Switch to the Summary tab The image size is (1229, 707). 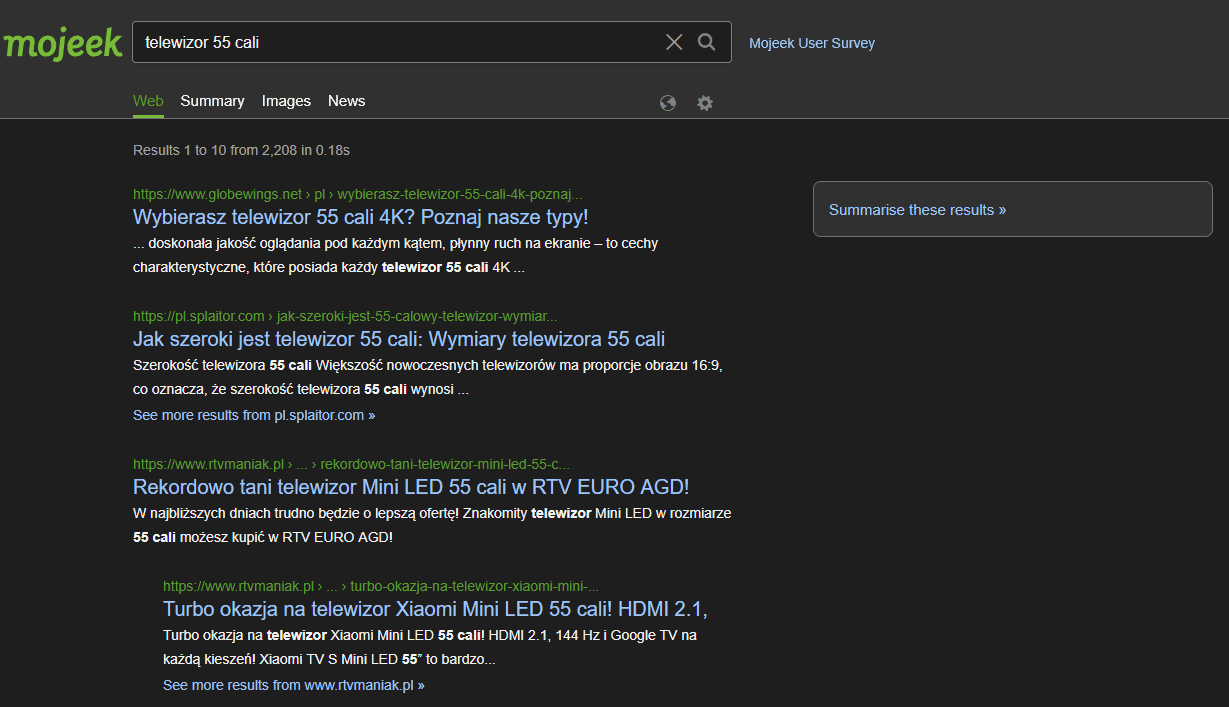pyautogui.click(x=212, y=101)
